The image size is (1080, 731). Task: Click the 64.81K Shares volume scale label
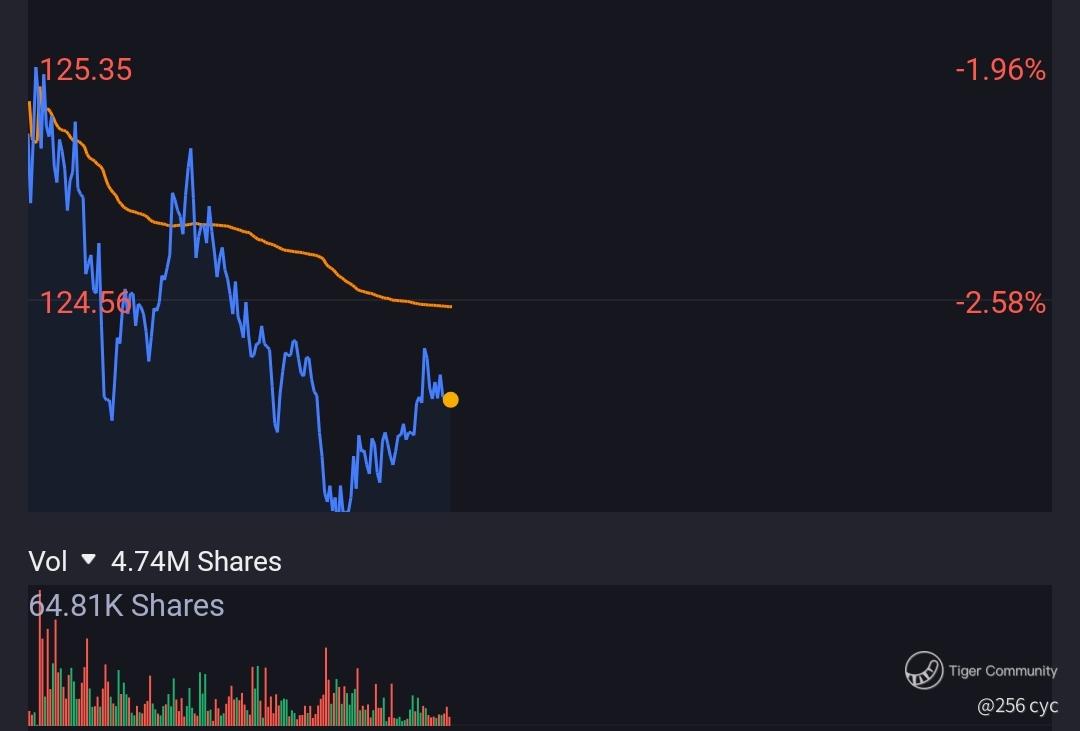tap(126, 606)
